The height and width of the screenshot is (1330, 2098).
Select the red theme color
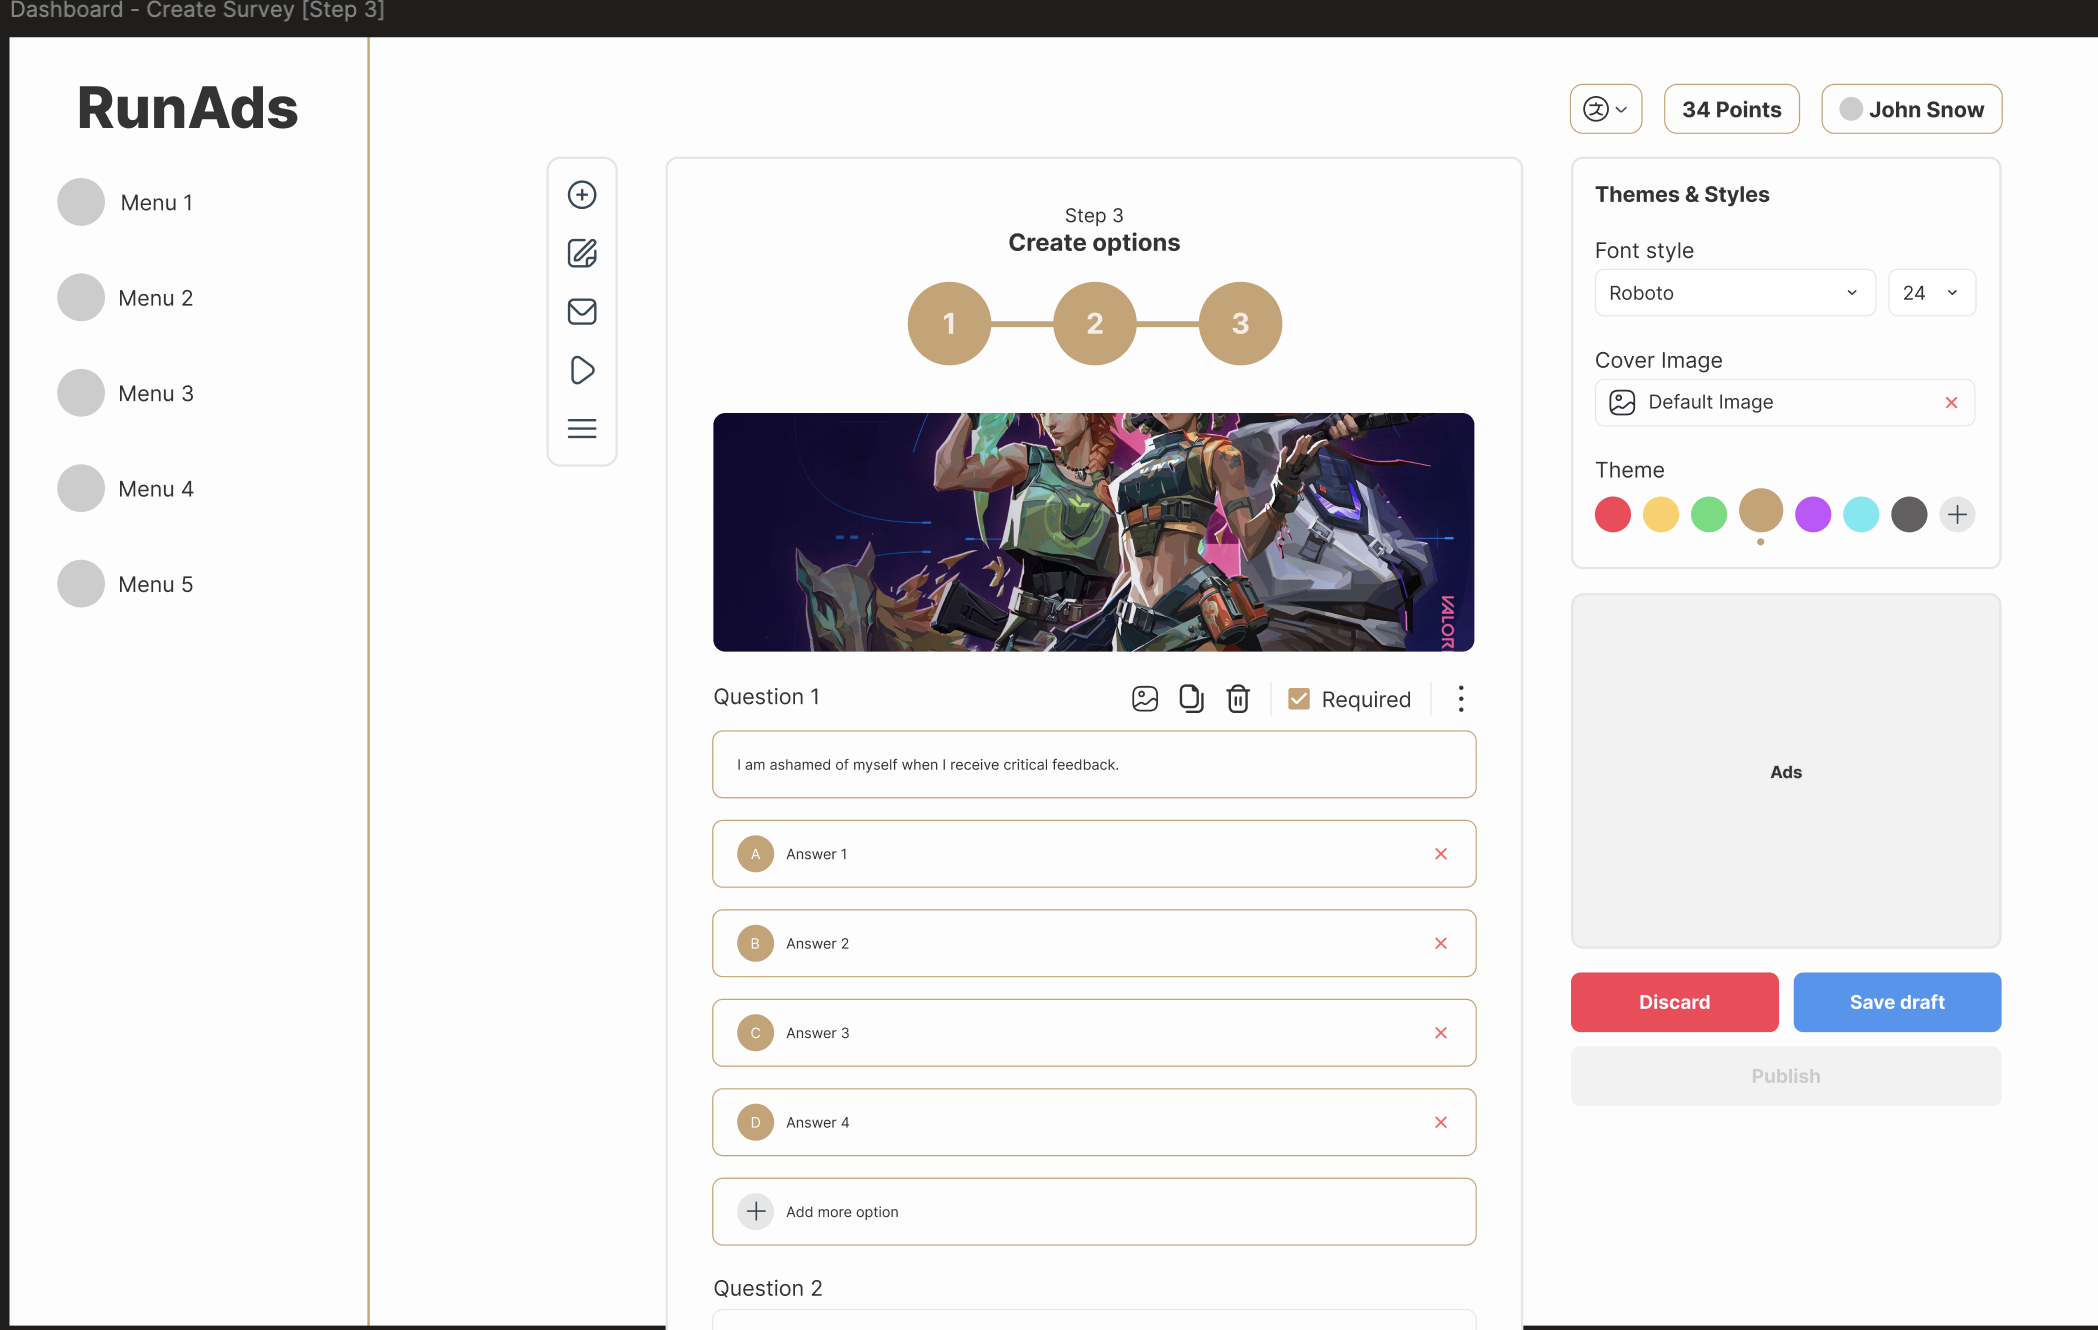(1613, 514)
